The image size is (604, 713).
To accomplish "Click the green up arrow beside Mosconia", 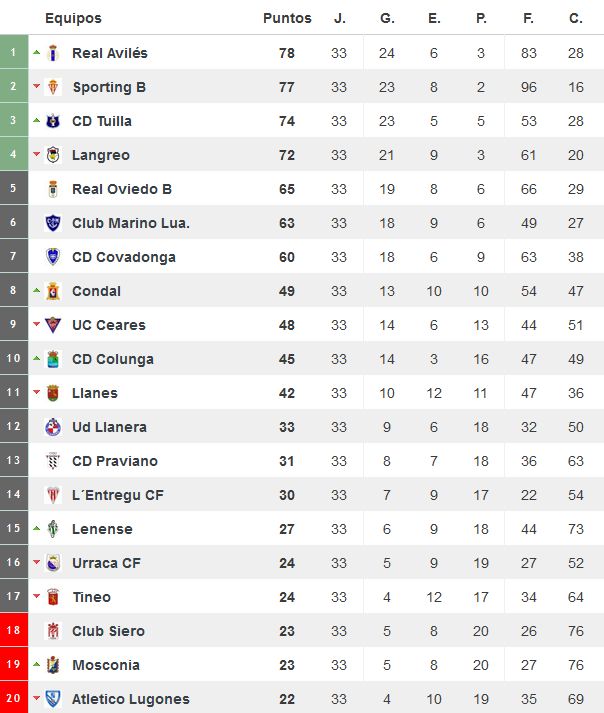I will point(37,664).
